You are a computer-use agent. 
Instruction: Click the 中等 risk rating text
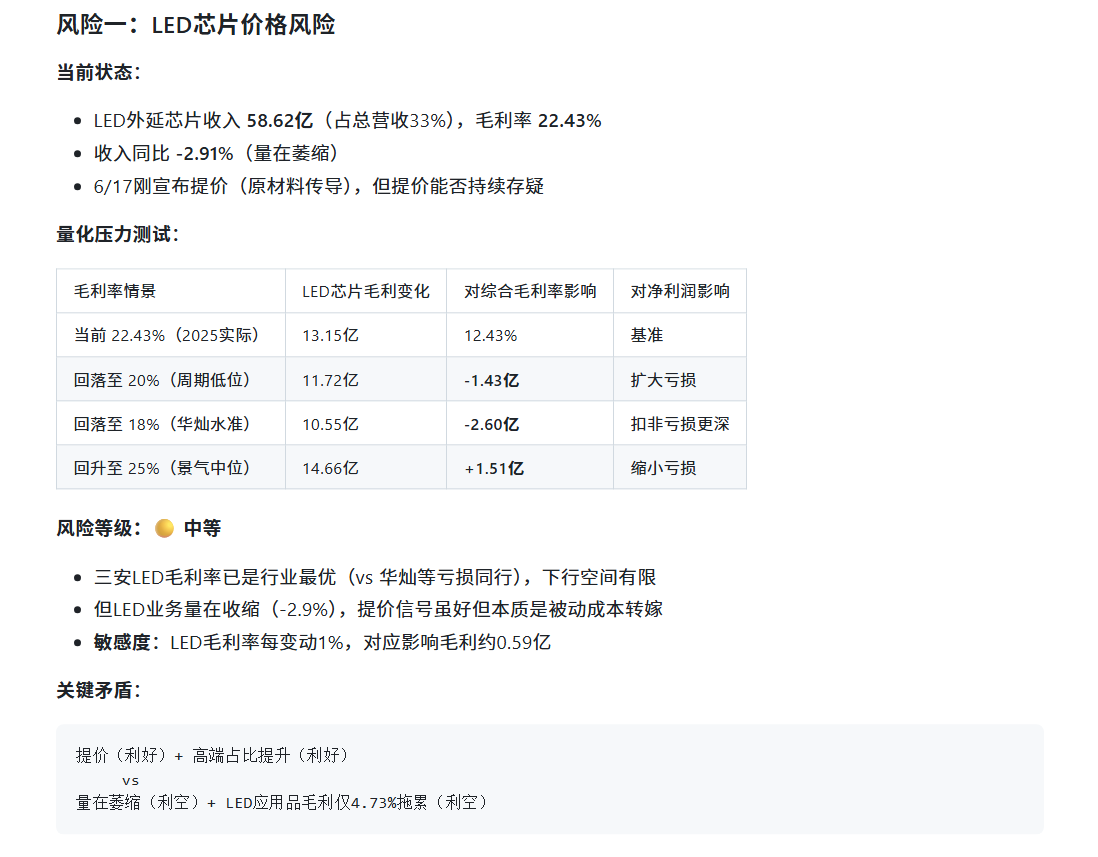(x=202, y=528)
